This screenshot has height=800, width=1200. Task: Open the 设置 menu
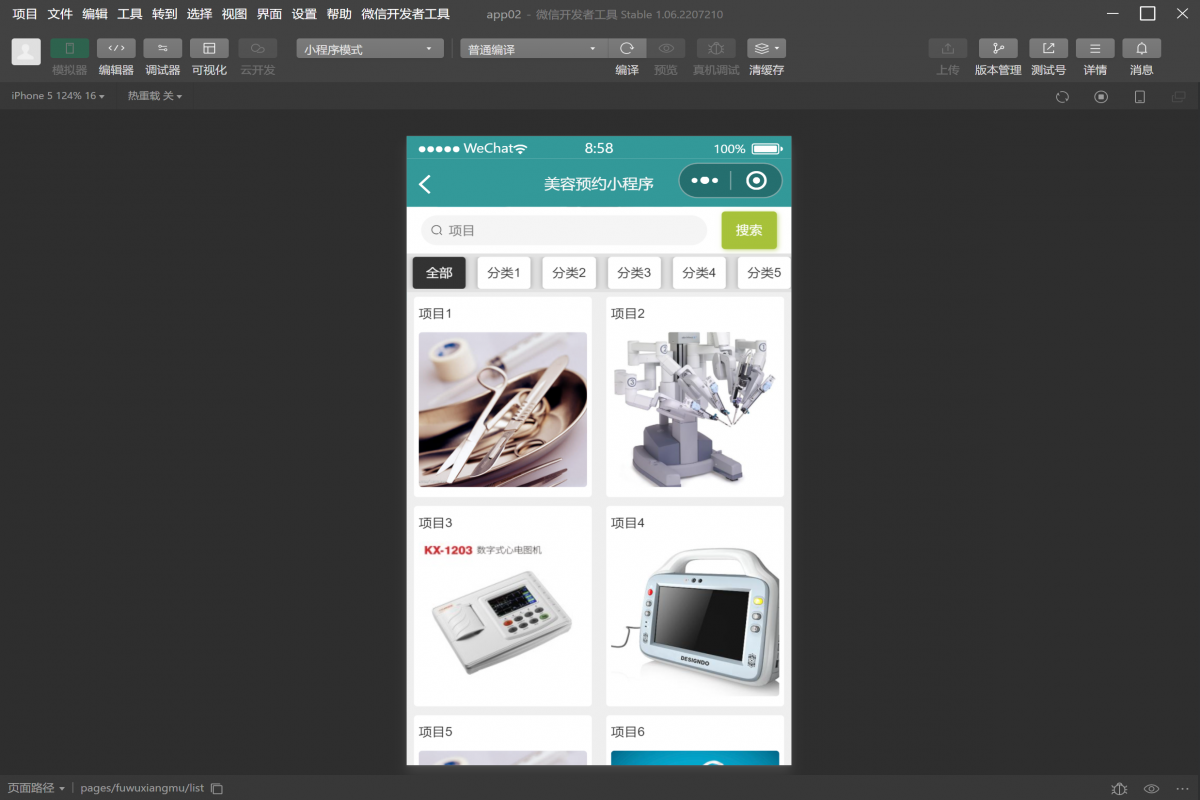coord(304,14)
